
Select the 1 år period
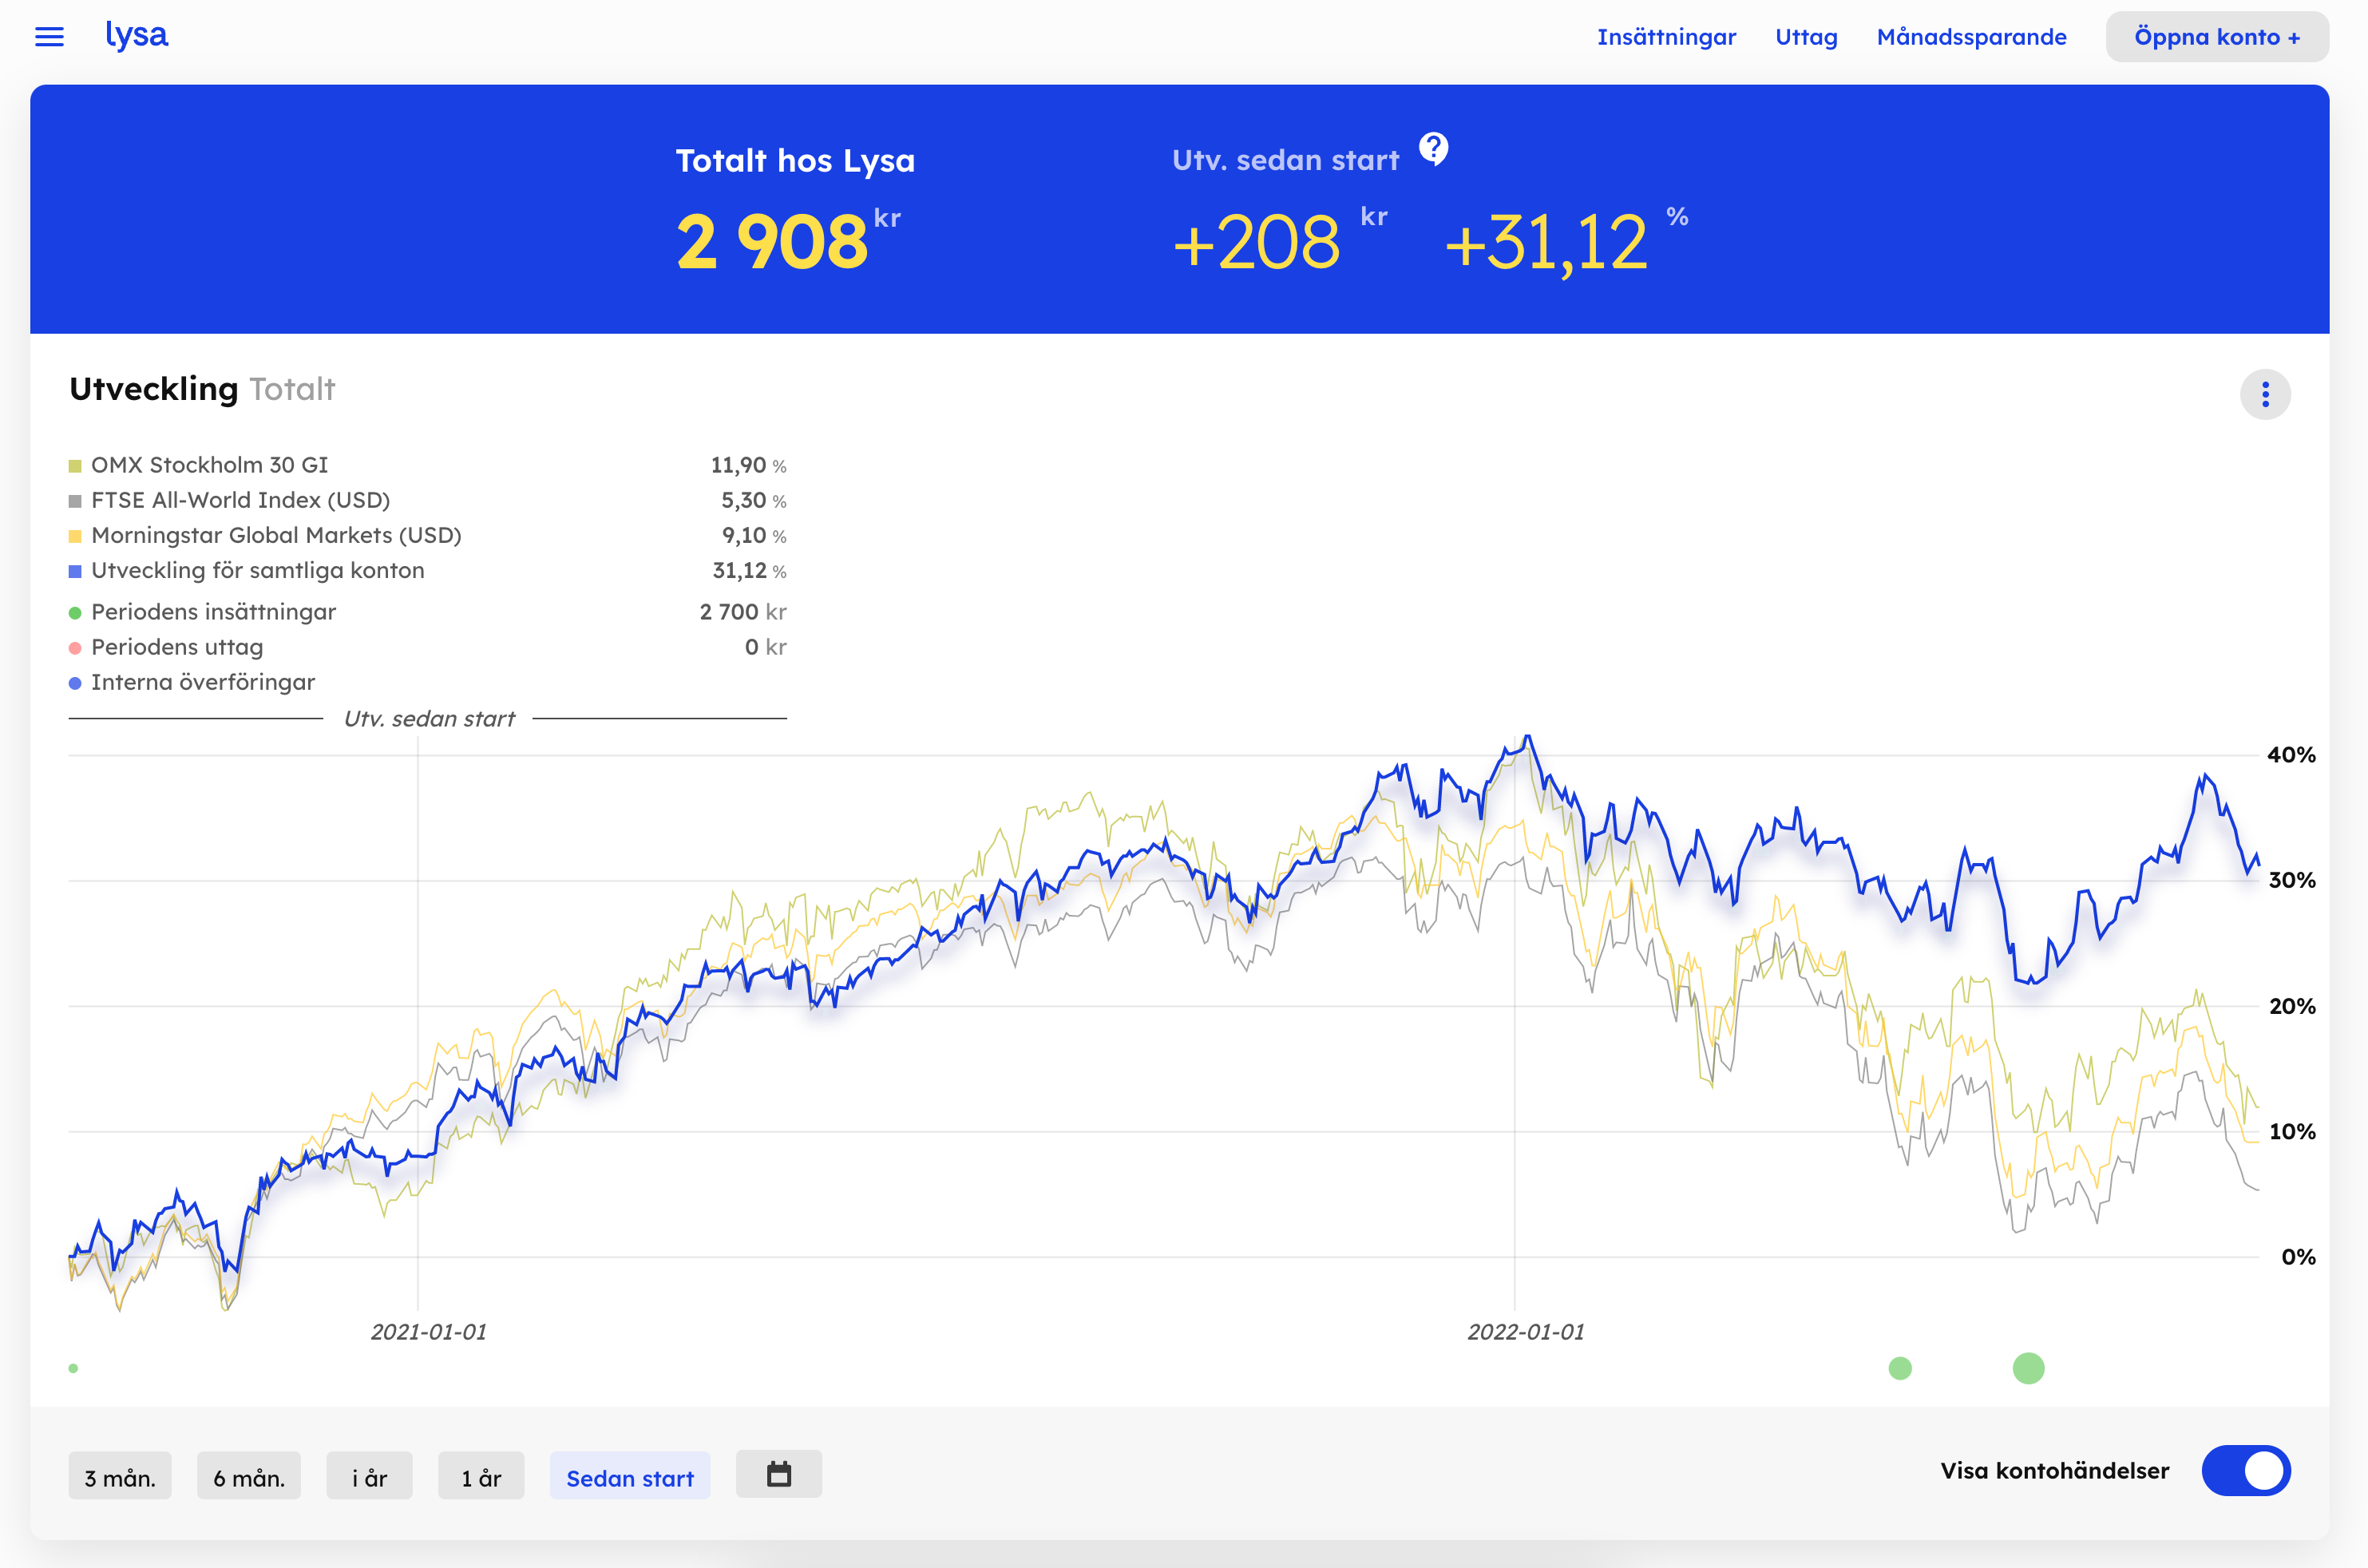[481, 1476]
